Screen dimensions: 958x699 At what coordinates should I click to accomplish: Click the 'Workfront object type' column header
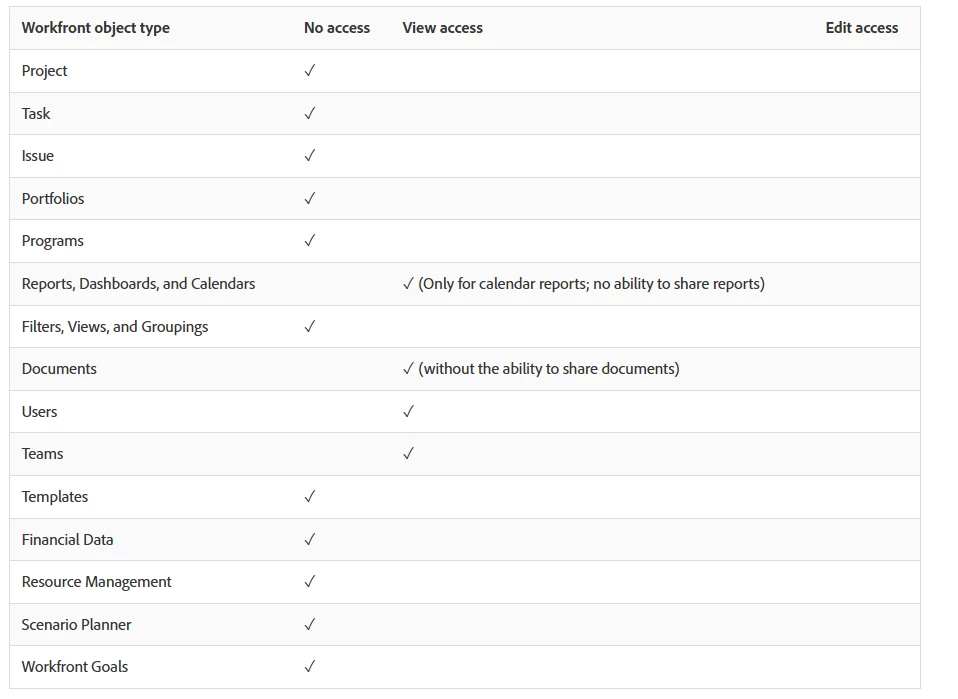pyautogui.click(x=96, y=28)
